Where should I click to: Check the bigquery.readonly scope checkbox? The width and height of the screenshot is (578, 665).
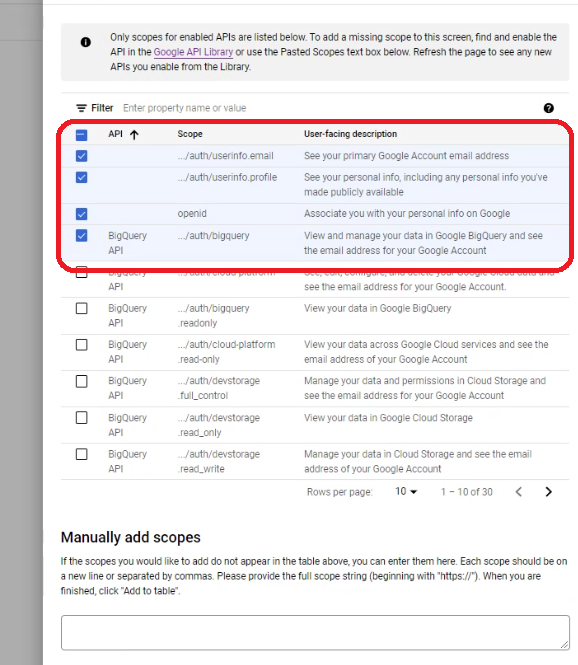pyautogui.click(x=81, y=308)
